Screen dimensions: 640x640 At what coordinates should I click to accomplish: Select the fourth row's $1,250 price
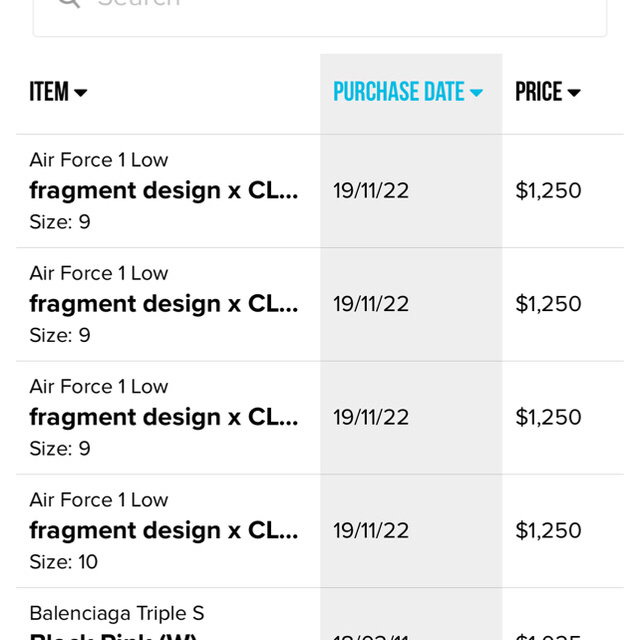click(548, 531)
